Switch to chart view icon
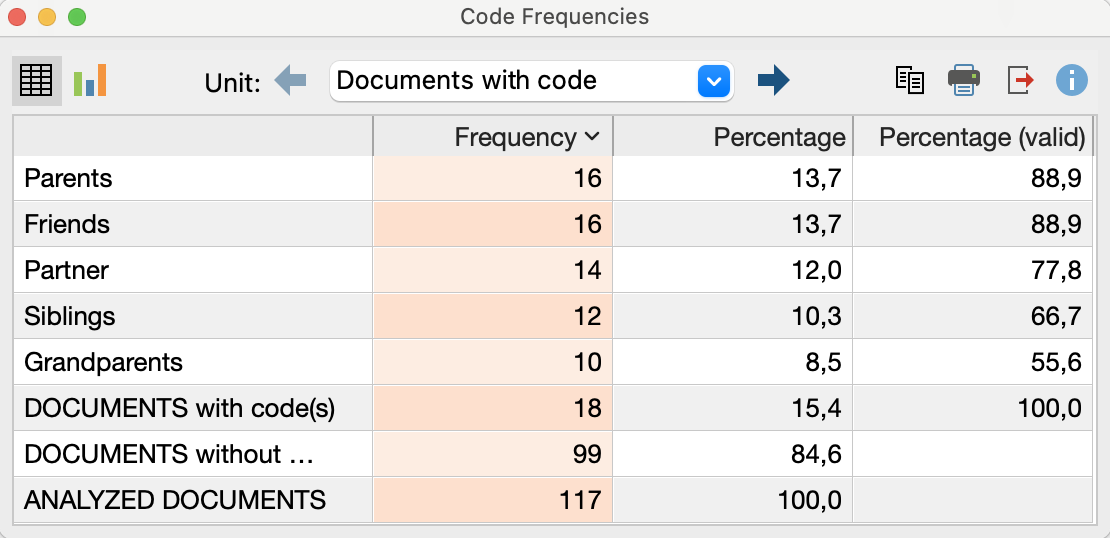 coord(90,81)
